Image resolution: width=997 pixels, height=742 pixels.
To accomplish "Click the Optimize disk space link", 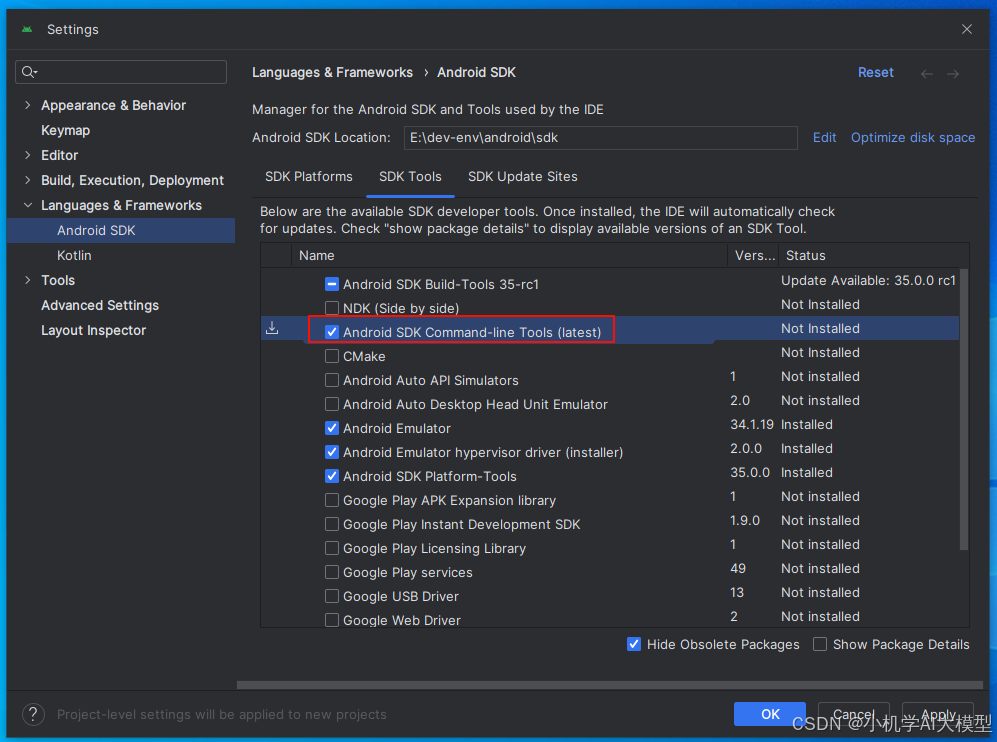I will 912,137.
